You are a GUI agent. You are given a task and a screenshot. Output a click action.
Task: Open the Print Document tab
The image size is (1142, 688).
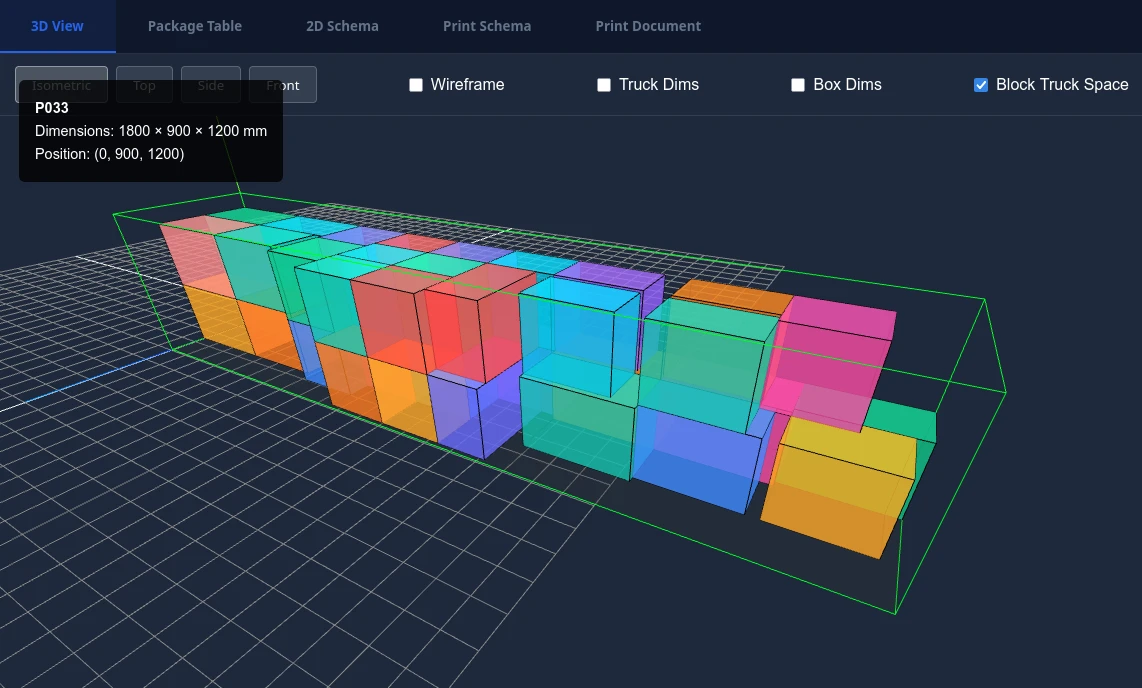[648, 26]
